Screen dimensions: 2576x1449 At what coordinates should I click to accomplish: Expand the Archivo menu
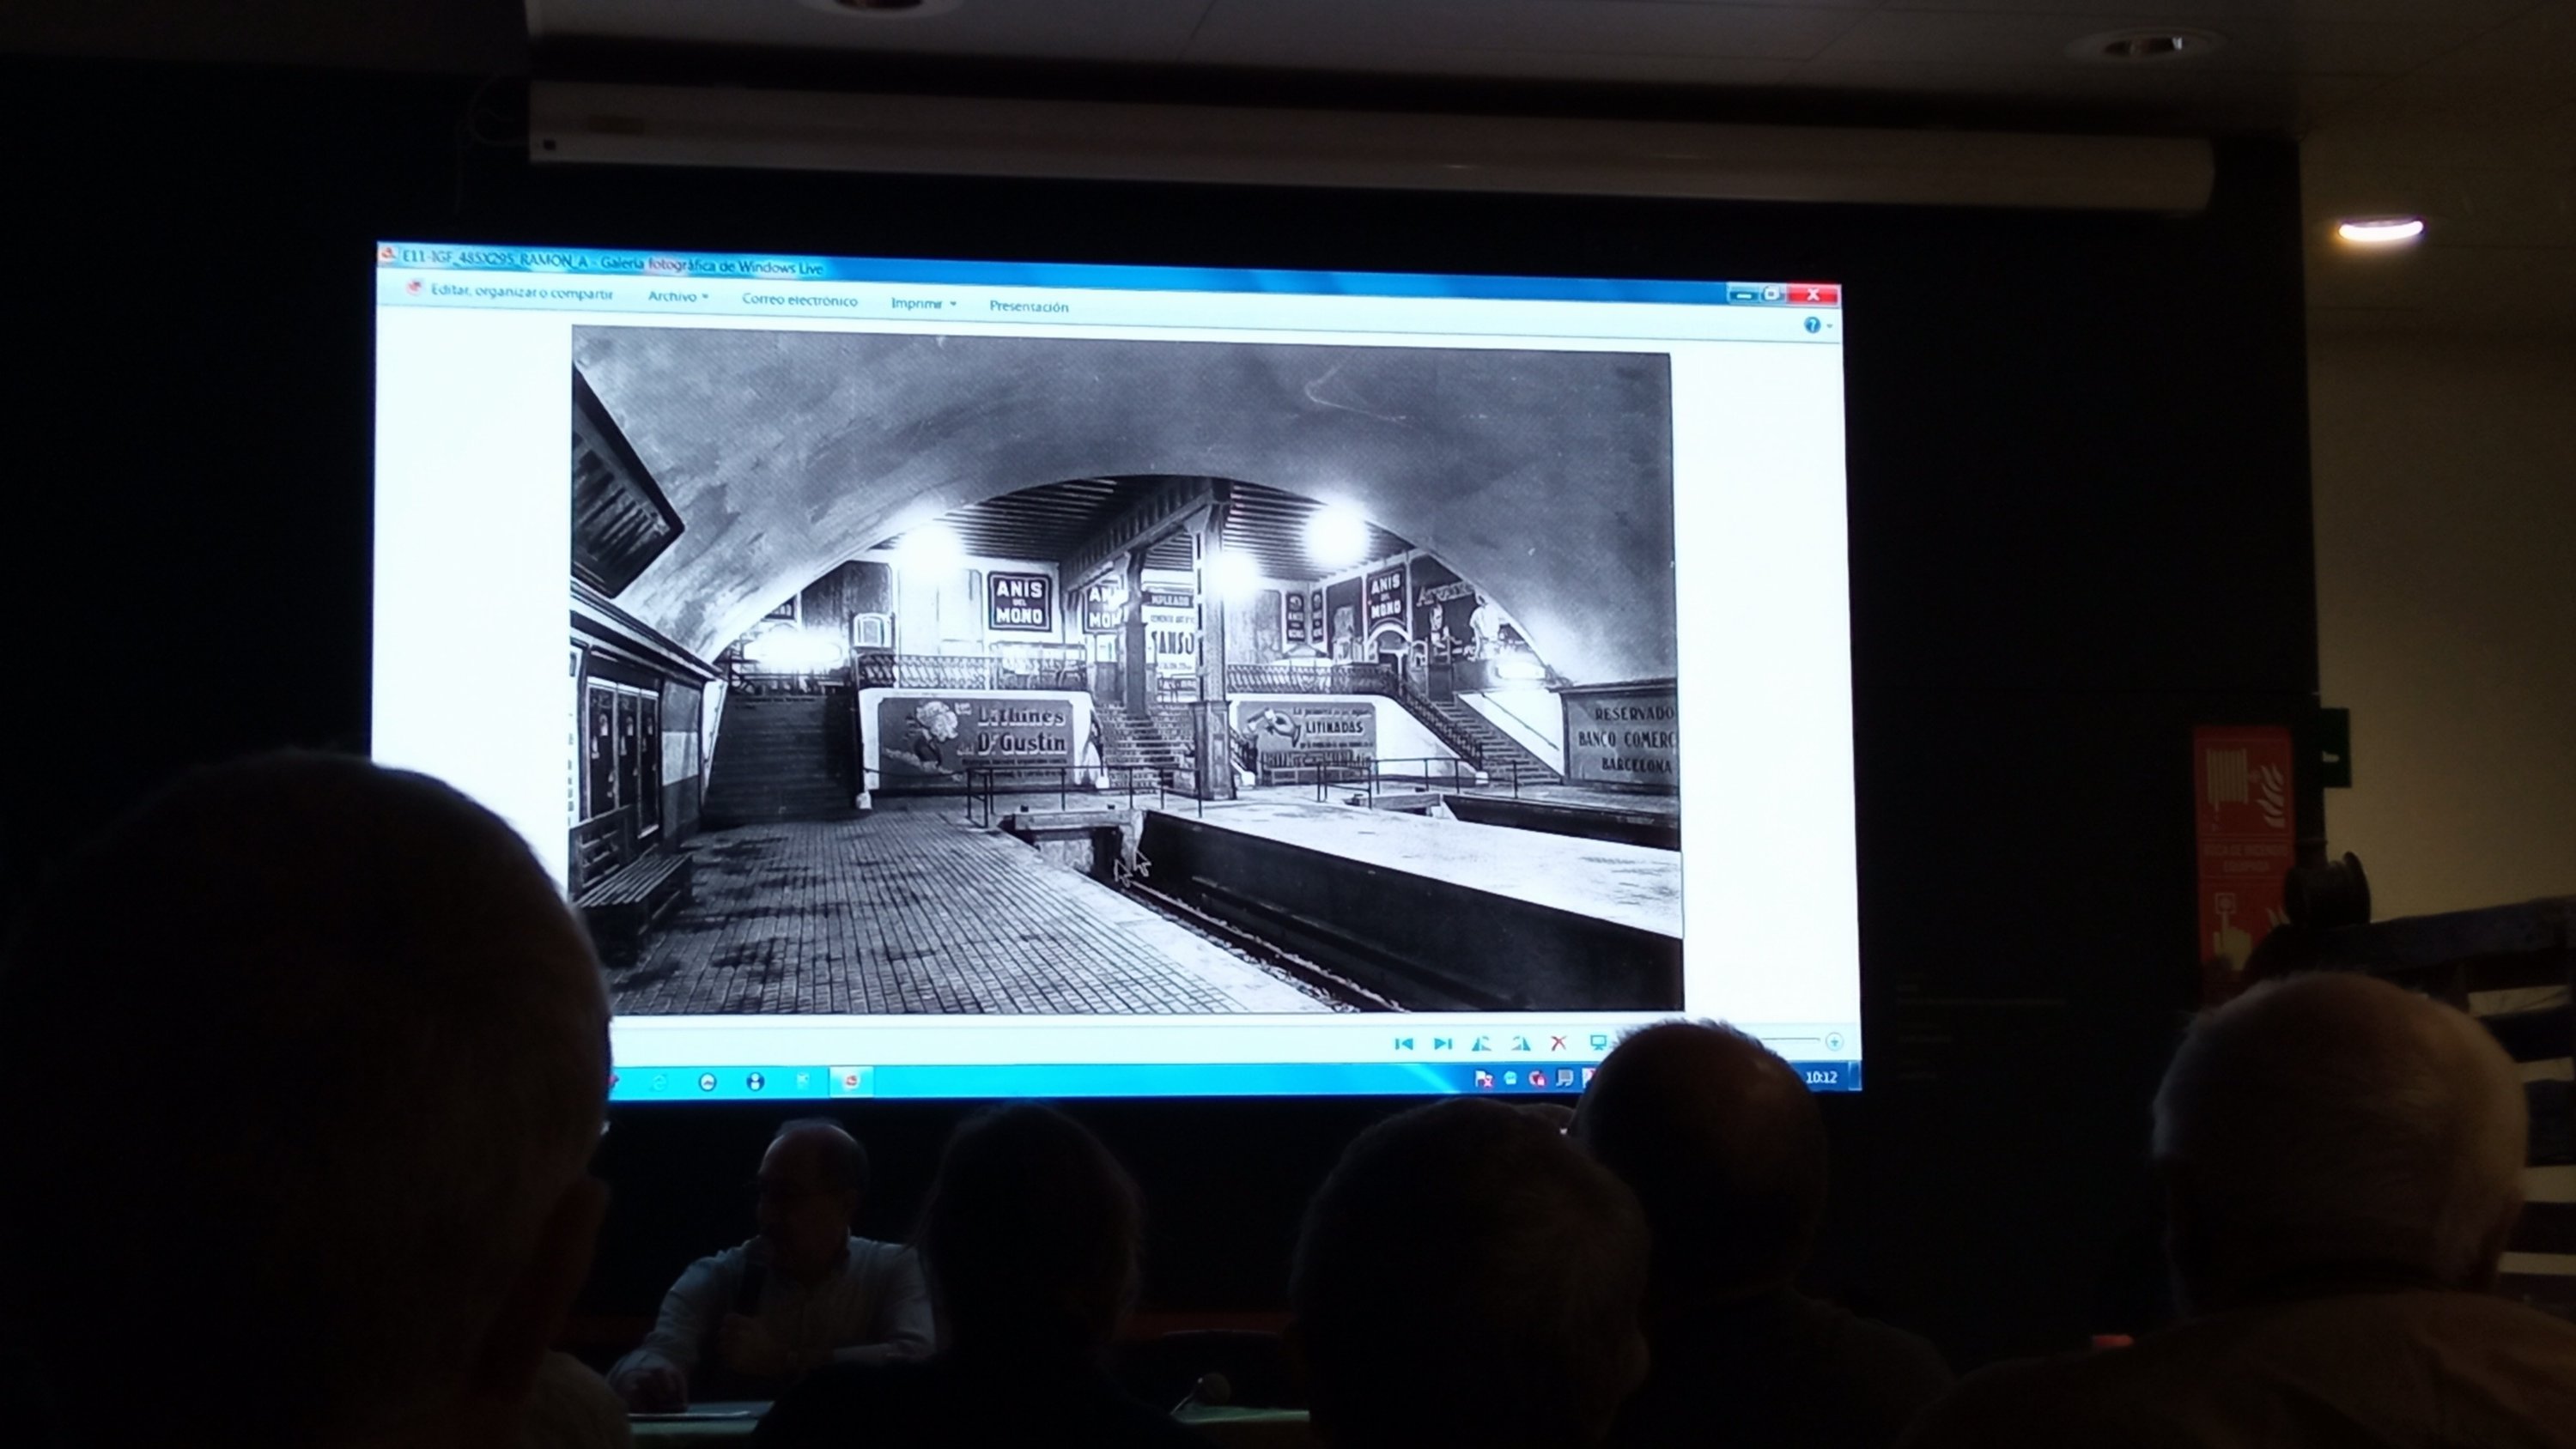[677, 296]
